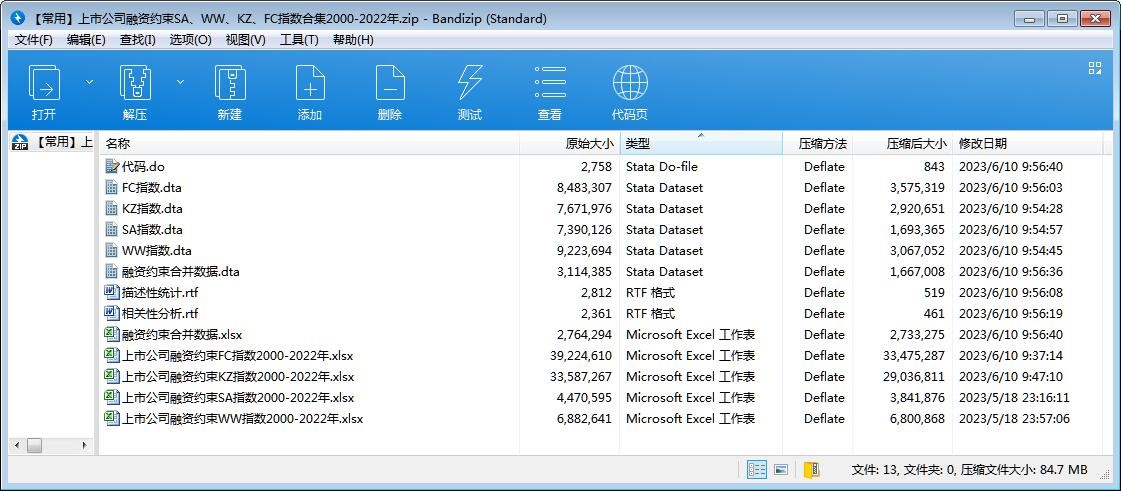Switch to thumbnail view in status bar
Viewport: 1121px width, 491px height.
point(781,469)
